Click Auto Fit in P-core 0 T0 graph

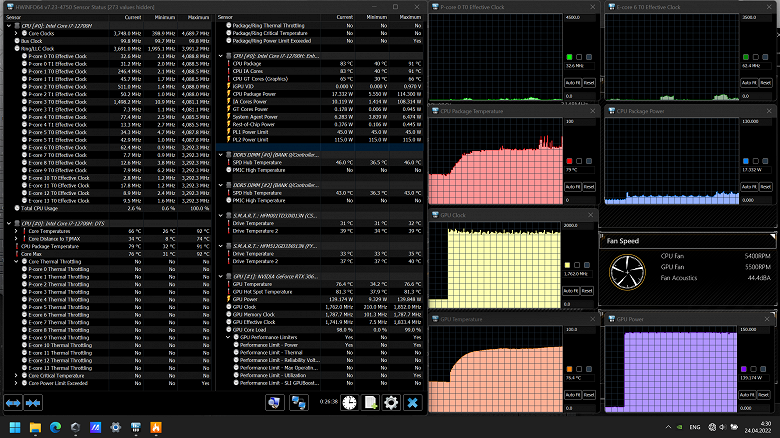pyautogui.click(x=572, y=83)
